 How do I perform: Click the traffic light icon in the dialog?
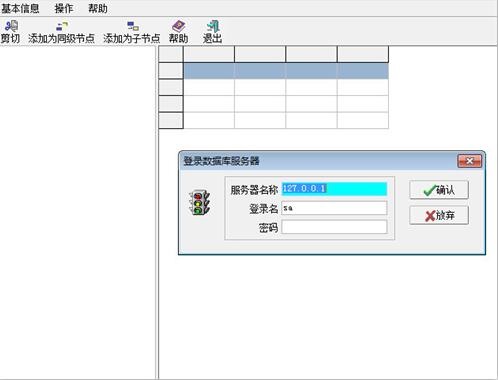coord(199,202)
